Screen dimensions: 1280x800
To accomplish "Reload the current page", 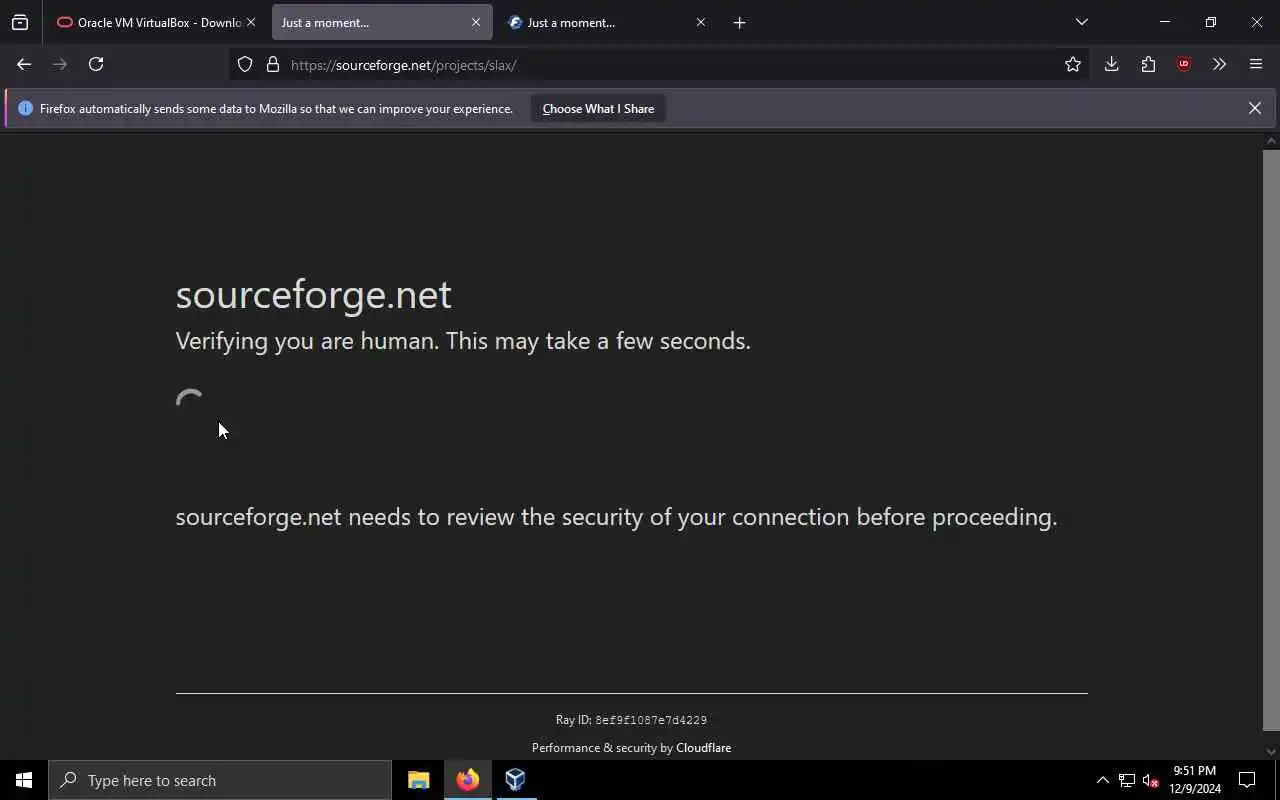I will click(96, 64).
